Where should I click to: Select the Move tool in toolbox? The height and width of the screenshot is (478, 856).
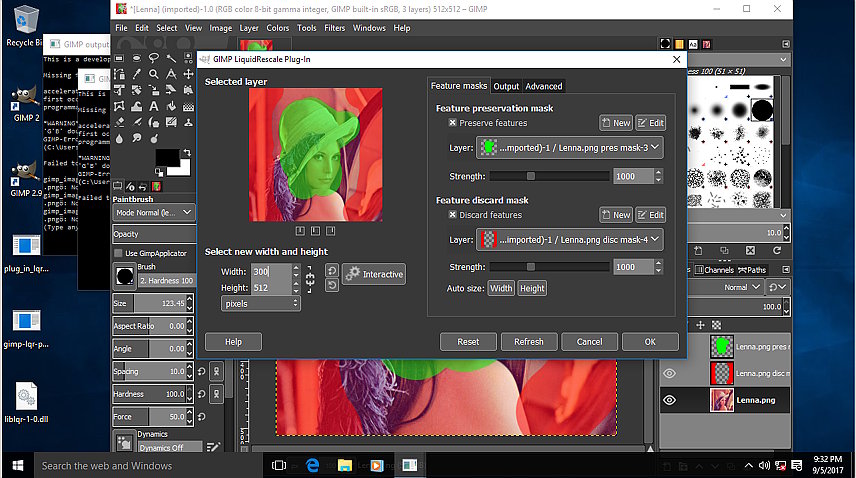pos(188,74)
